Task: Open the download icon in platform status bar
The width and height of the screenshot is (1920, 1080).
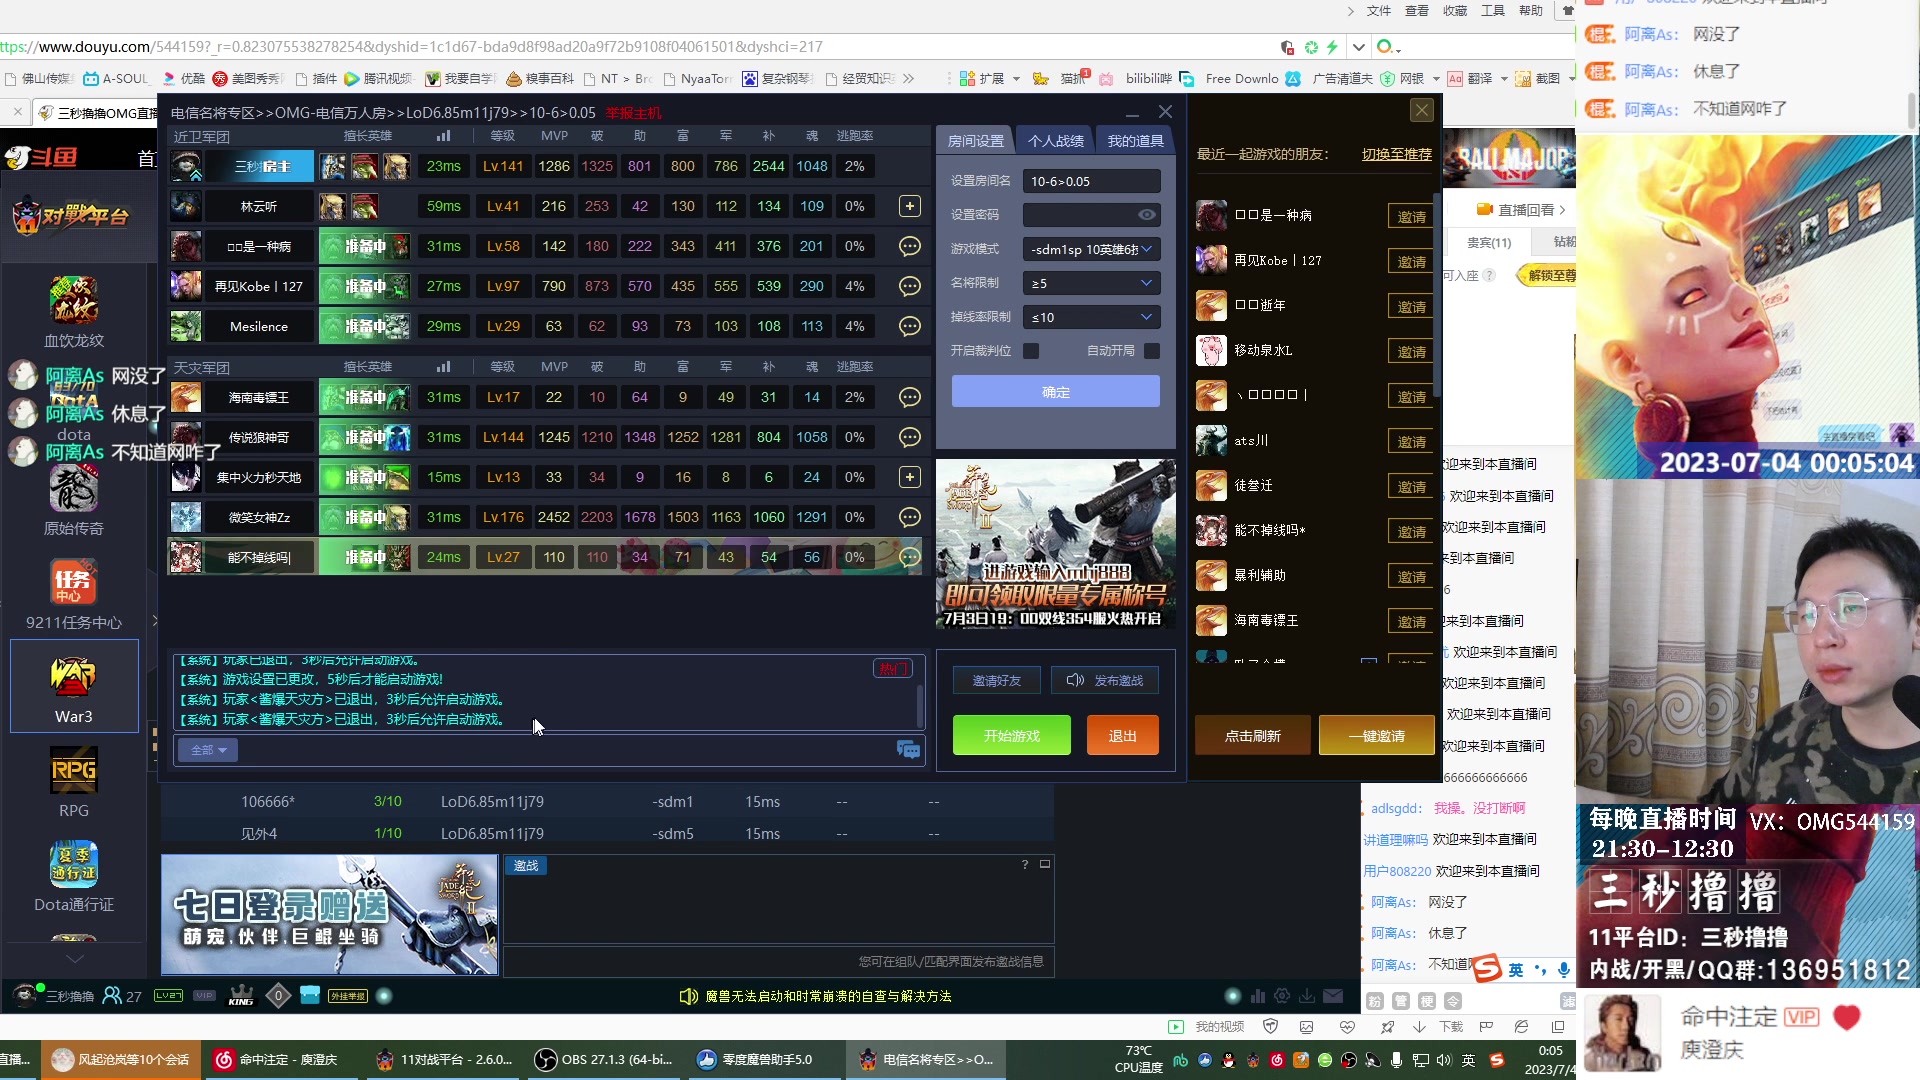Action: click(1307, 996)
